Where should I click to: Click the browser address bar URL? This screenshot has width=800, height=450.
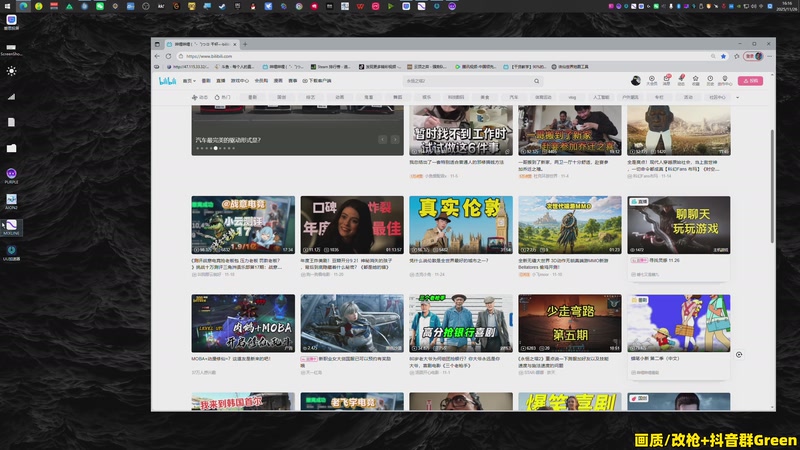pos(209,56)
